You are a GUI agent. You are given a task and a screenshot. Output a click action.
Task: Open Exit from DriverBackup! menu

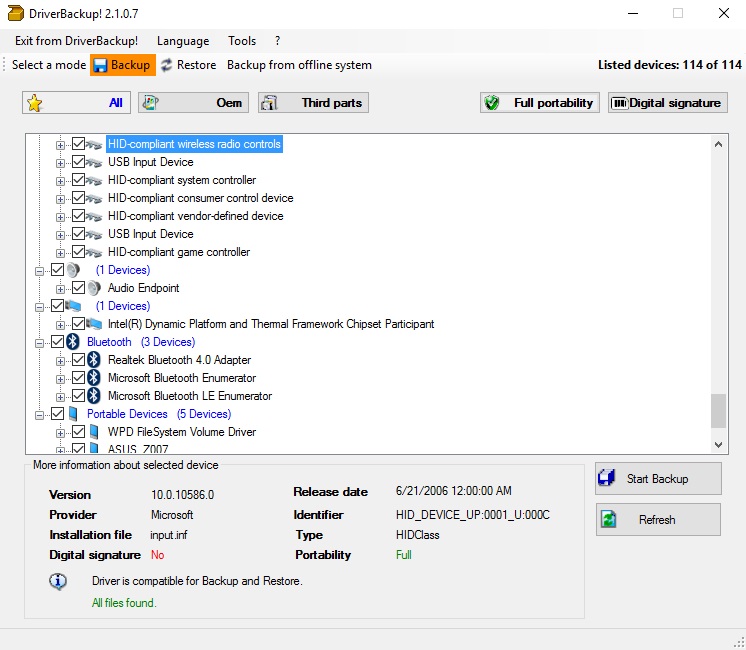pyautogui.click(x=77, y=41)
